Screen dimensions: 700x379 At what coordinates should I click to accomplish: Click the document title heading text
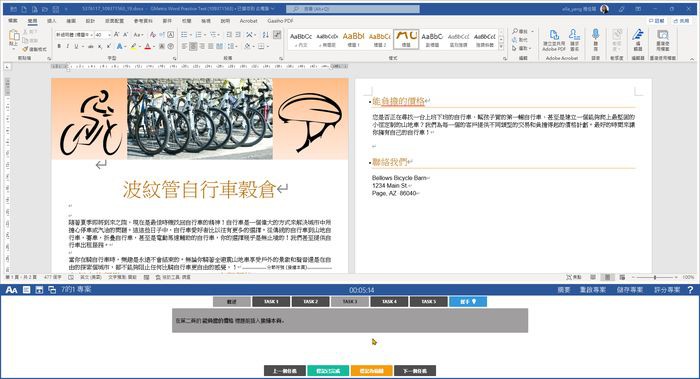[x=199, y=189]
